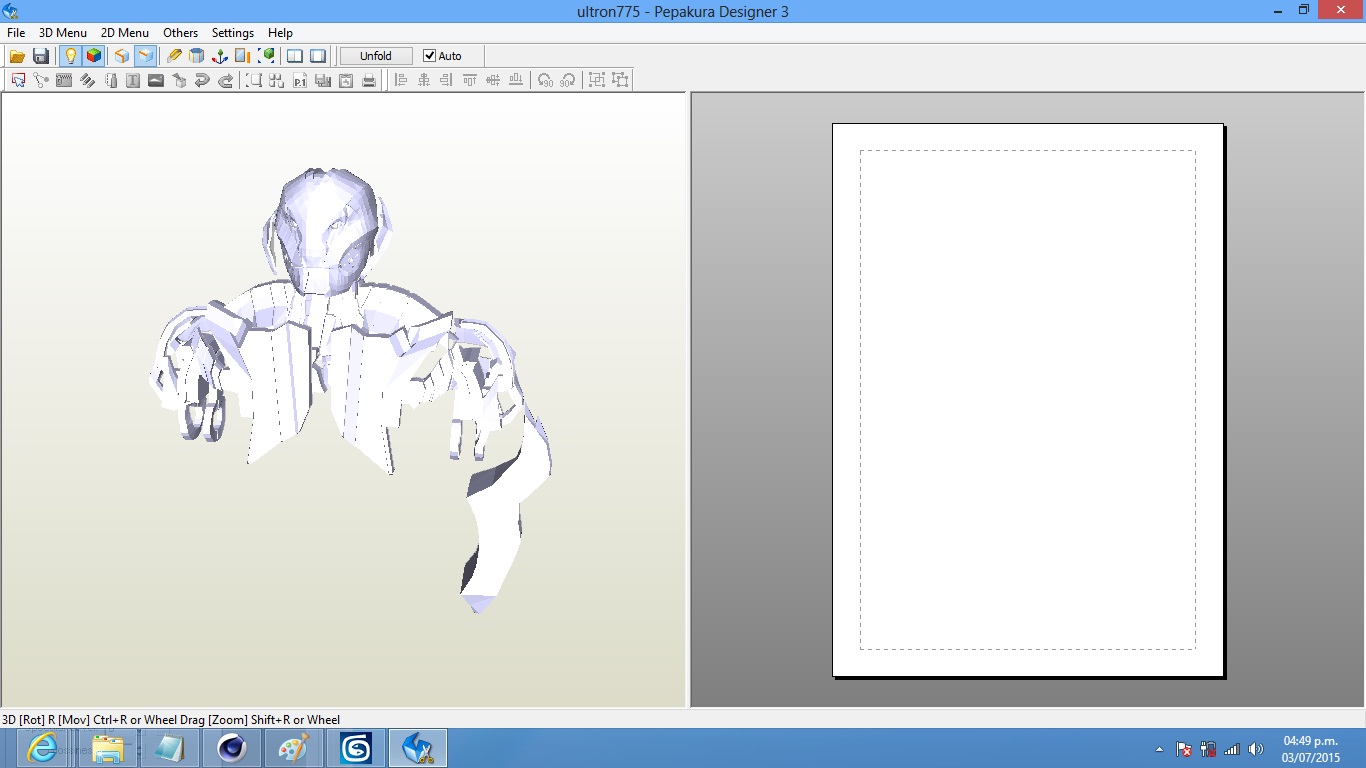
Task: Click the align bottom icon
Action: 516,80
